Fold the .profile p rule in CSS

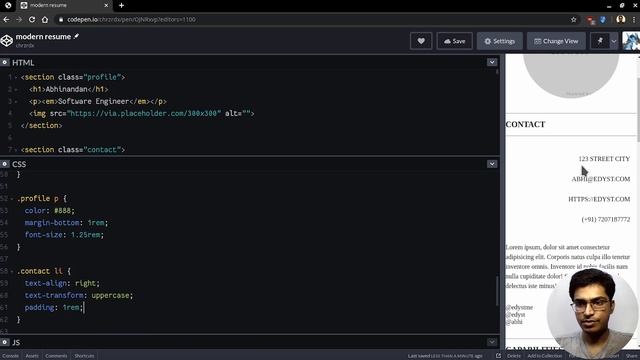pos(12,199)
